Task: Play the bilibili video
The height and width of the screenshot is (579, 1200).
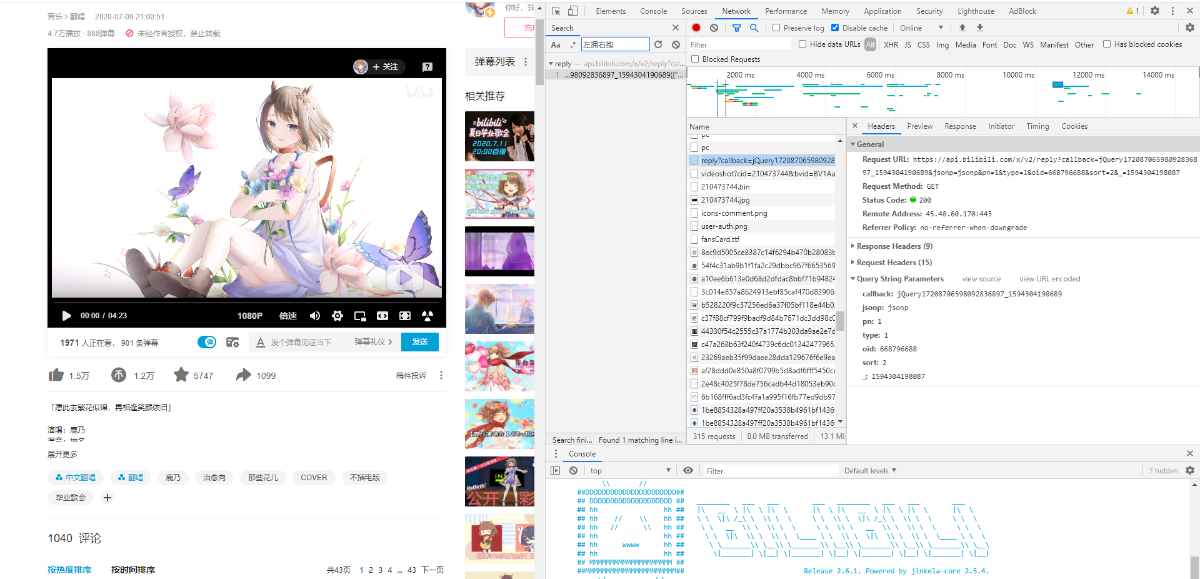Action: (67, 315)
